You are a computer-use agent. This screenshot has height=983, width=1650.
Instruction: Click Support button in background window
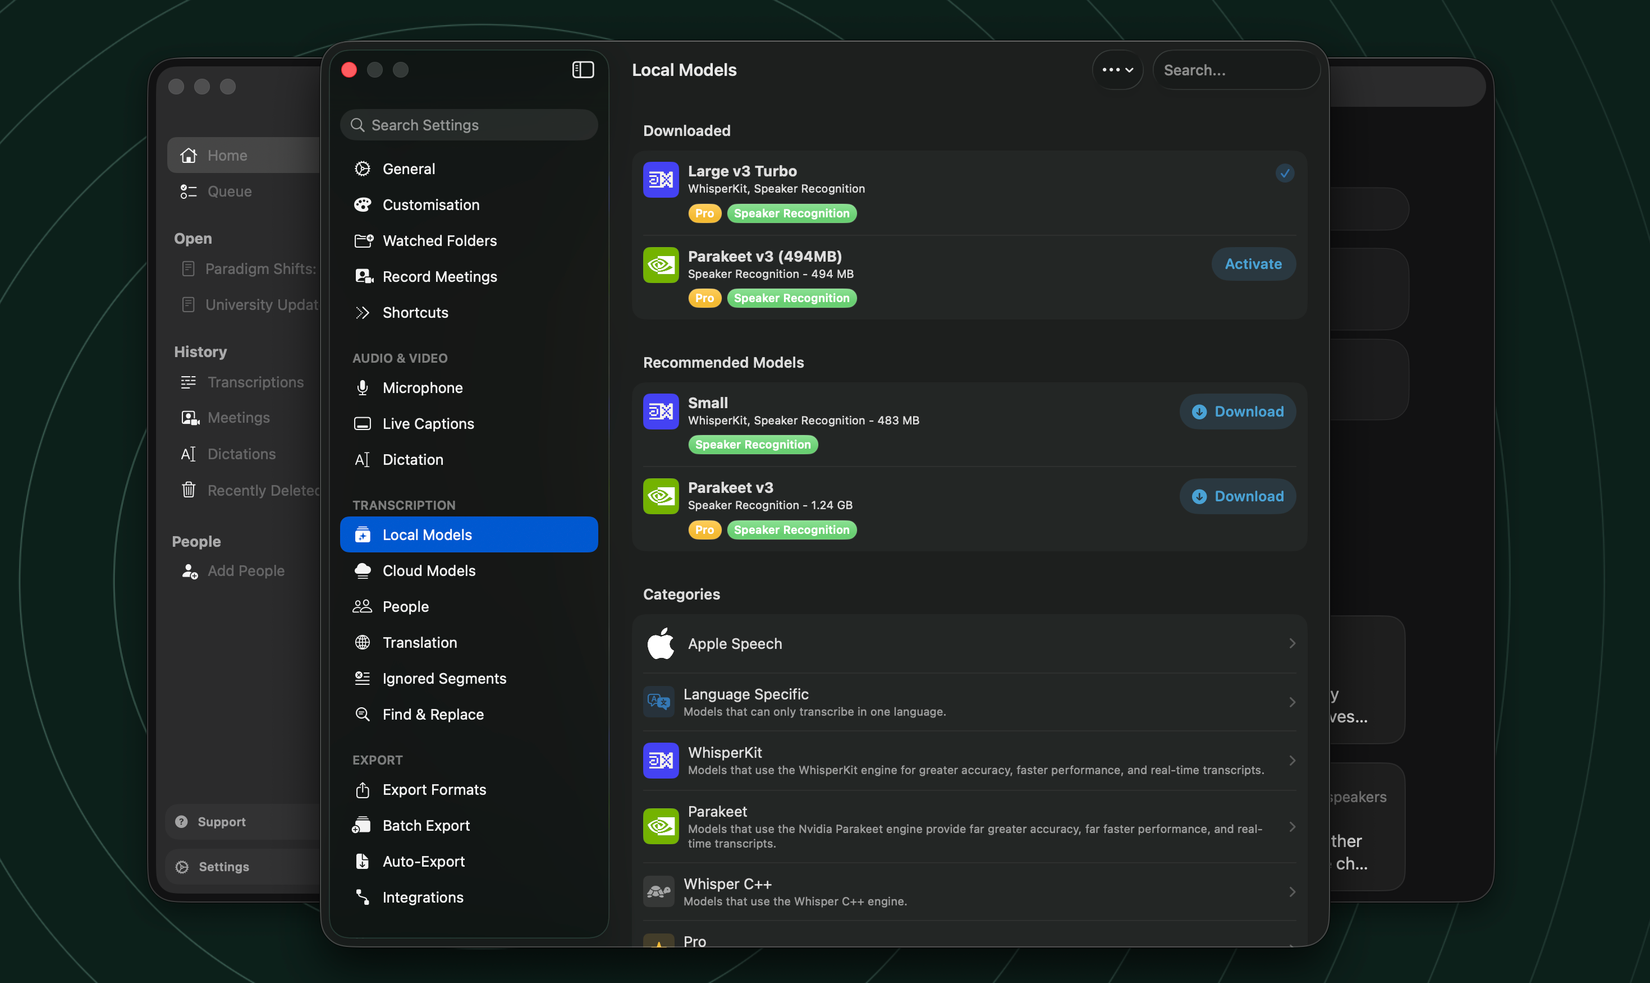tap(243, 822)
